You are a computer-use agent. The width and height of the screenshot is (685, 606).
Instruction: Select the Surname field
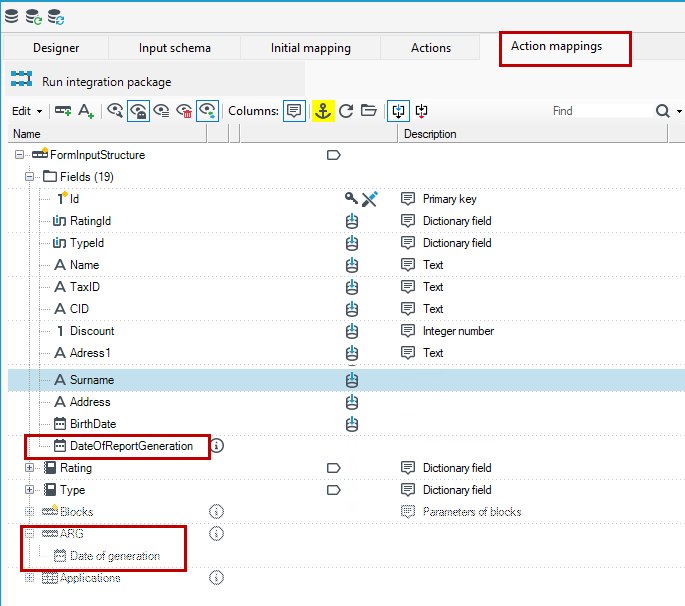tap(92, 380)
